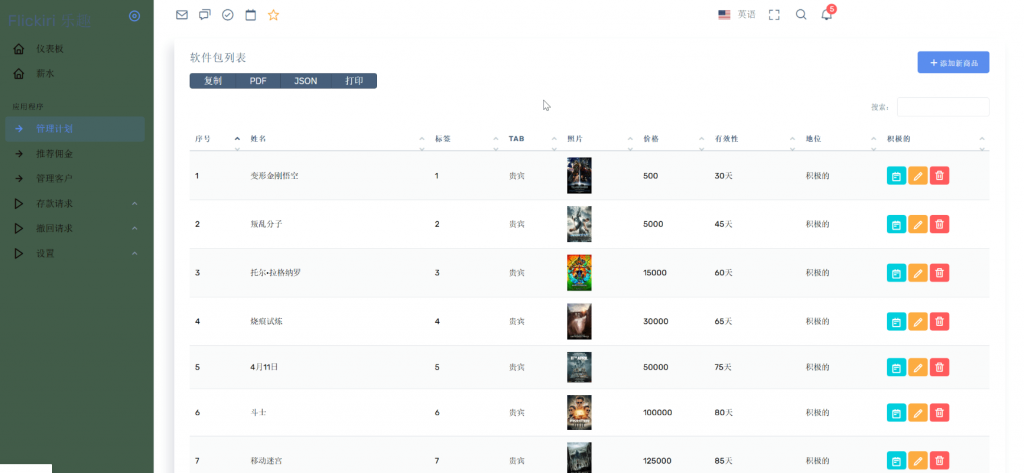Go to 仪表板 in sidebar
The height and width of the screenshot is (473, 1024).
point(50,49)
